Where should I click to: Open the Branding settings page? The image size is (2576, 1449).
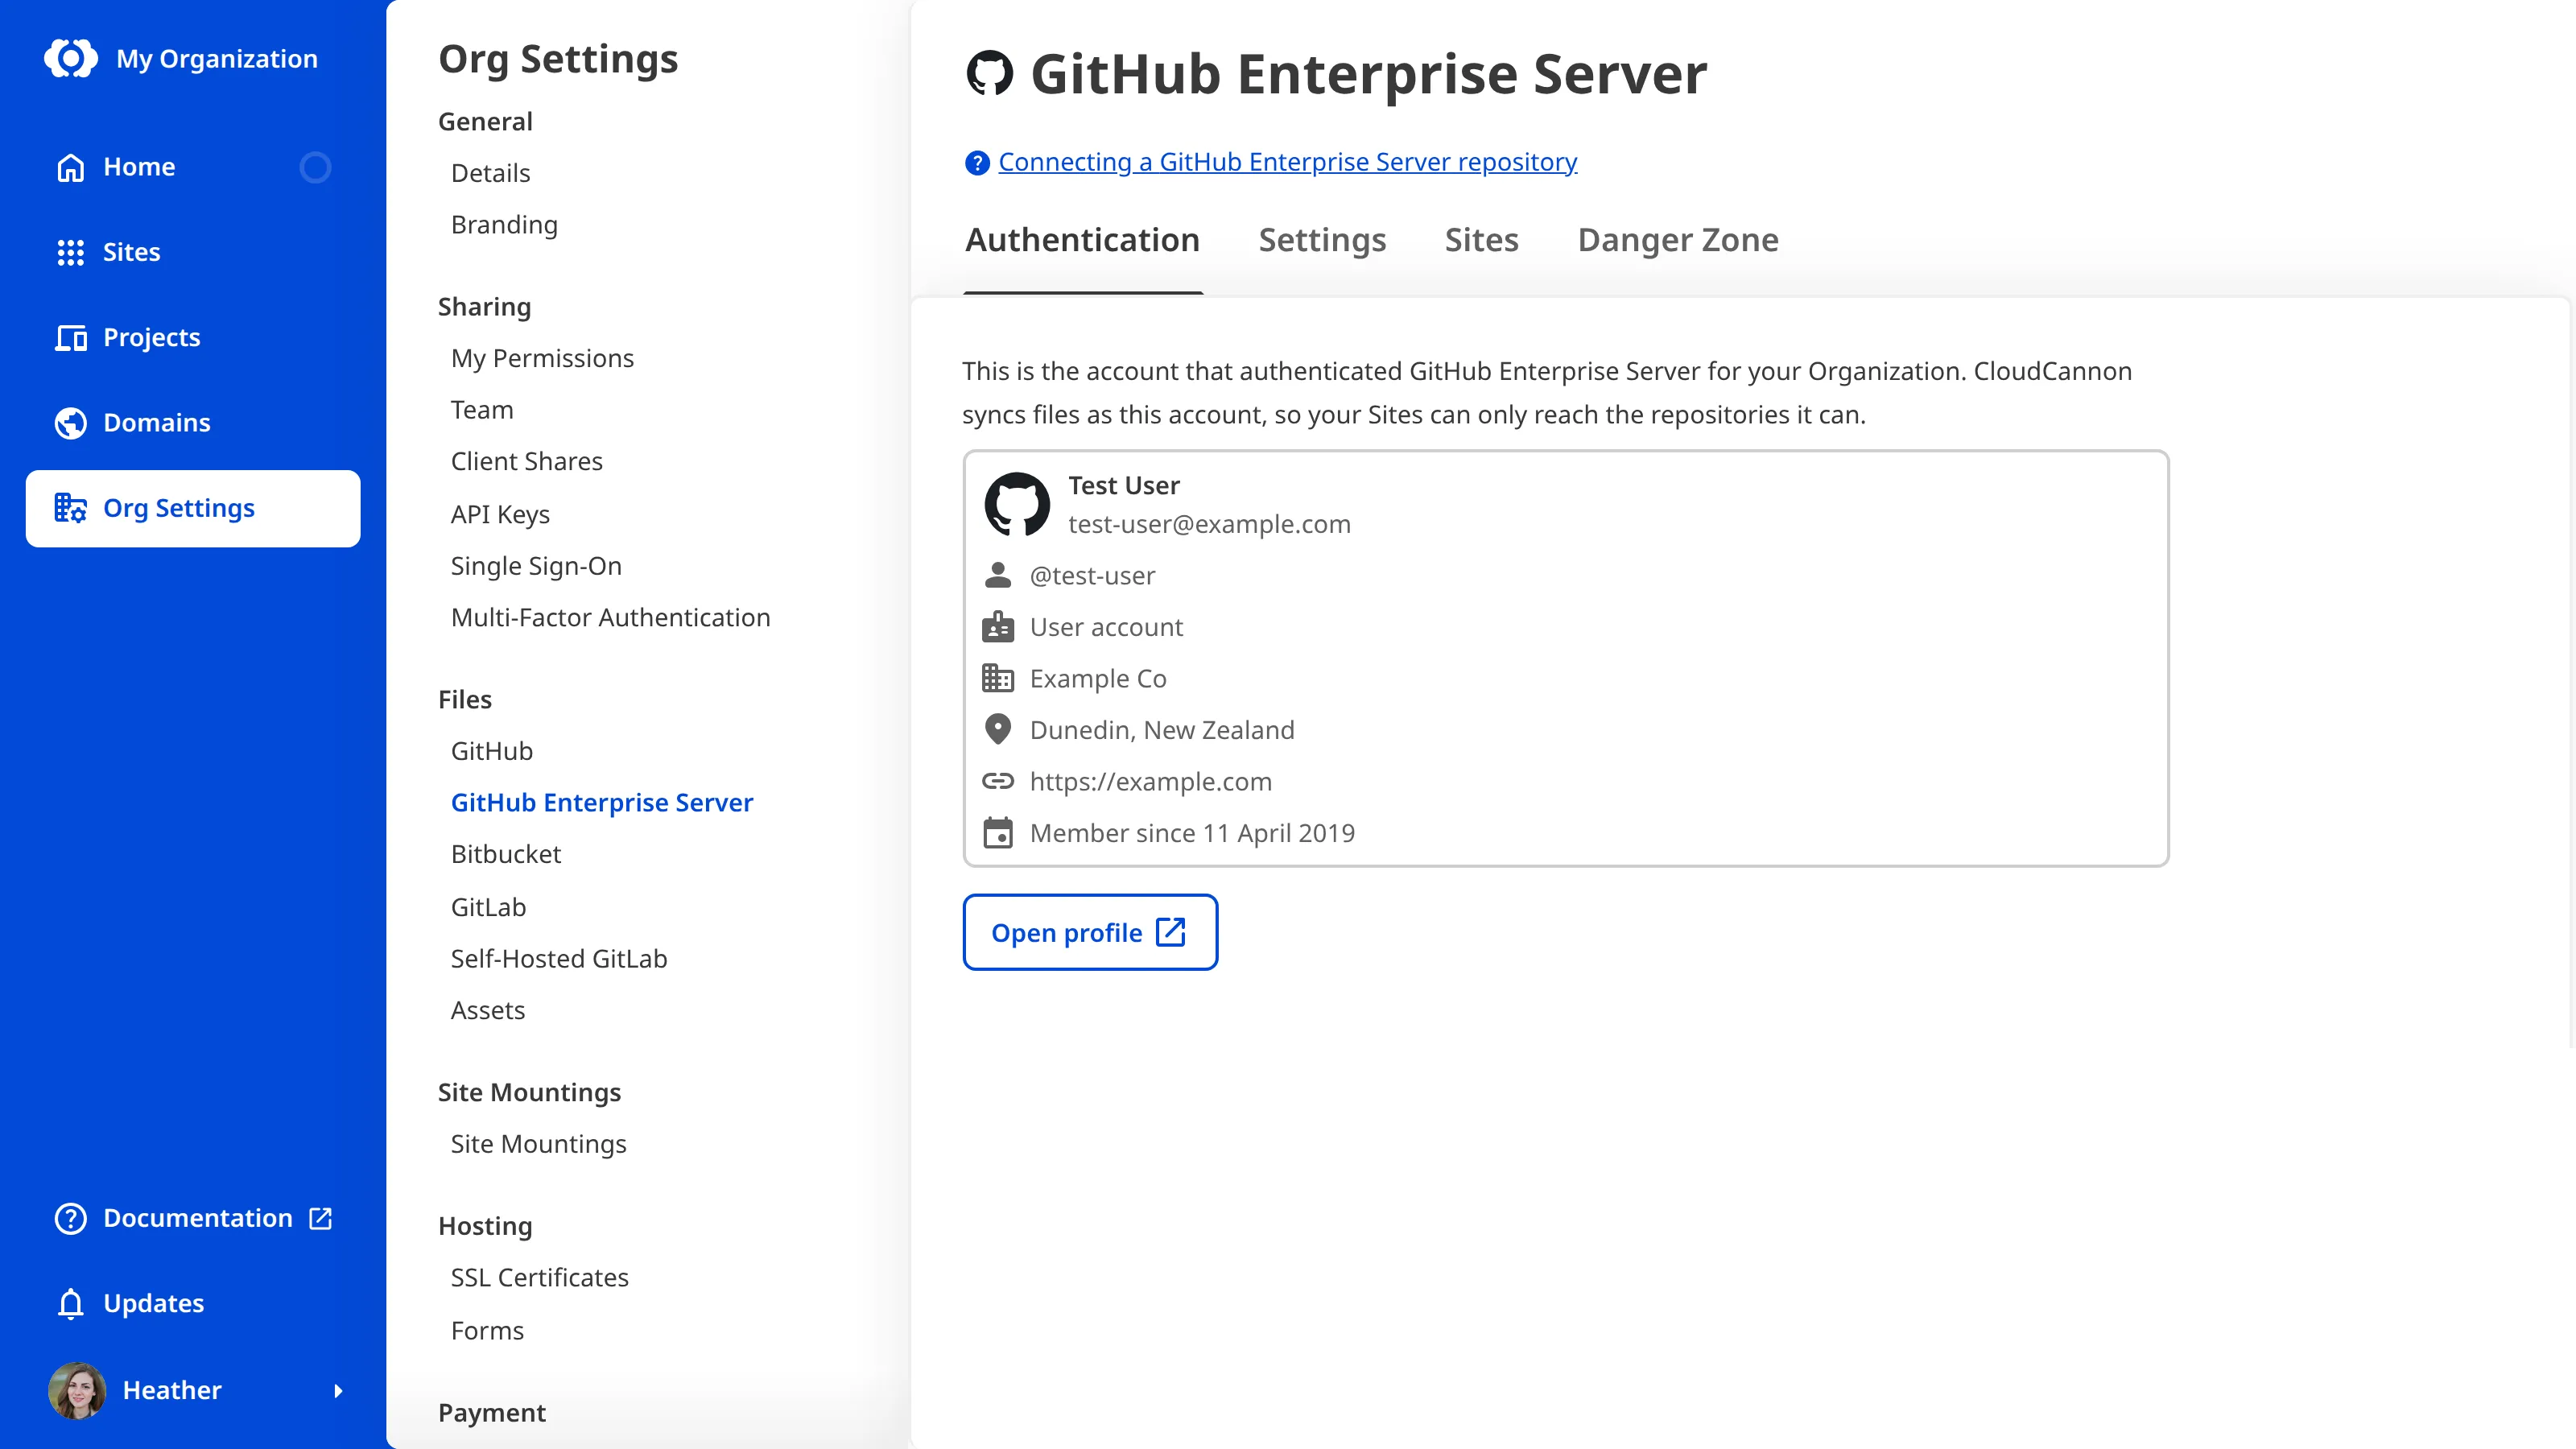point(504,225)
